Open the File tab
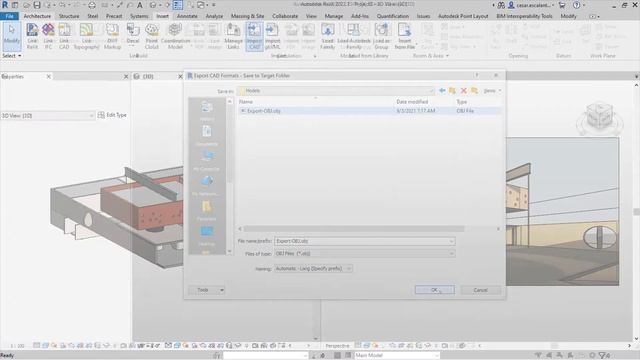 coord(9,16)
